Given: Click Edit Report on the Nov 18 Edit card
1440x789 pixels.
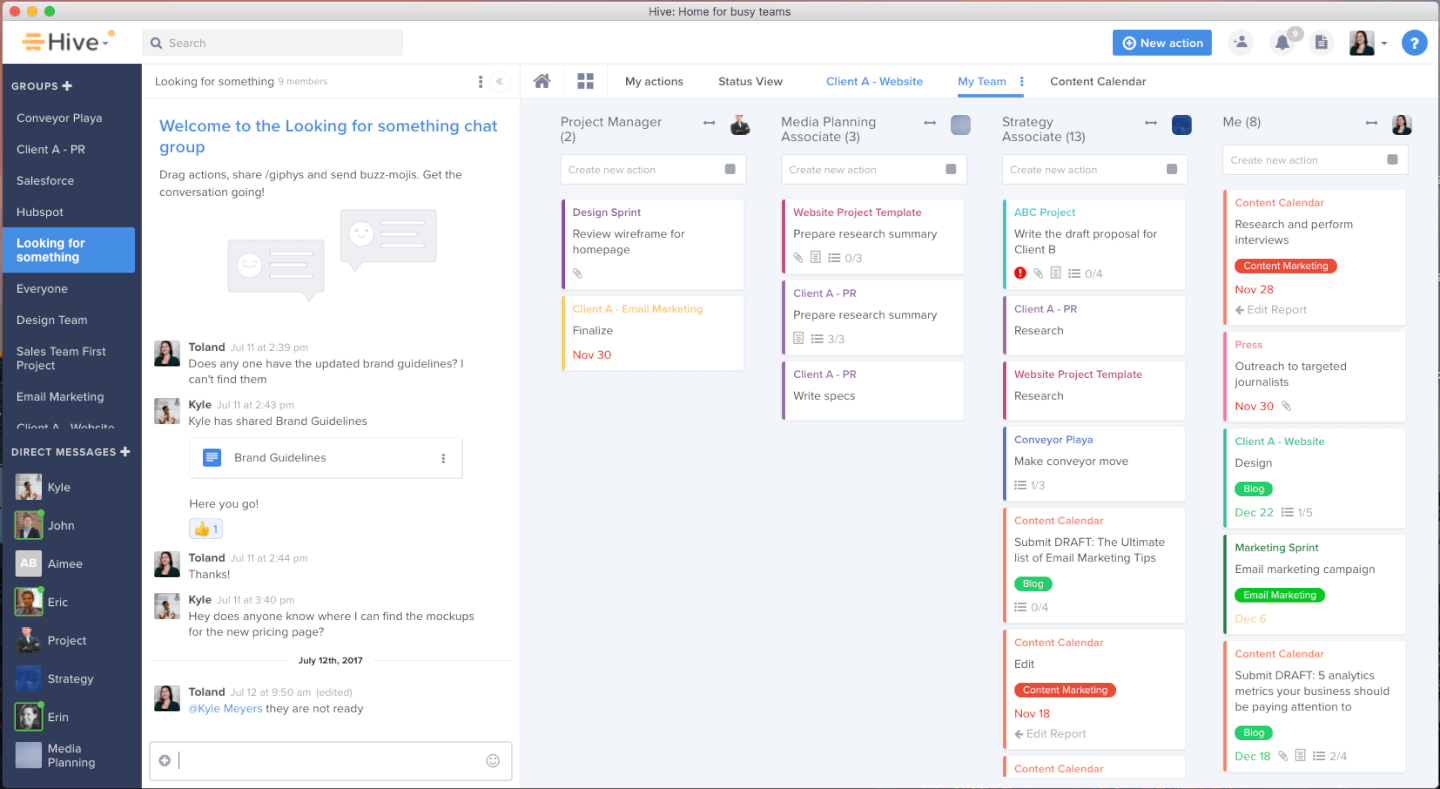Looking at the screenshot, I should coord(1050,734).
